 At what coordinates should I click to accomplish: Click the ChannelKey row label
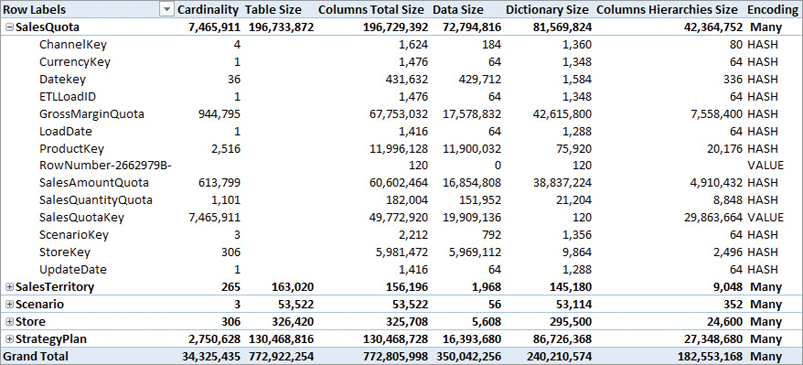coord(73,45)
